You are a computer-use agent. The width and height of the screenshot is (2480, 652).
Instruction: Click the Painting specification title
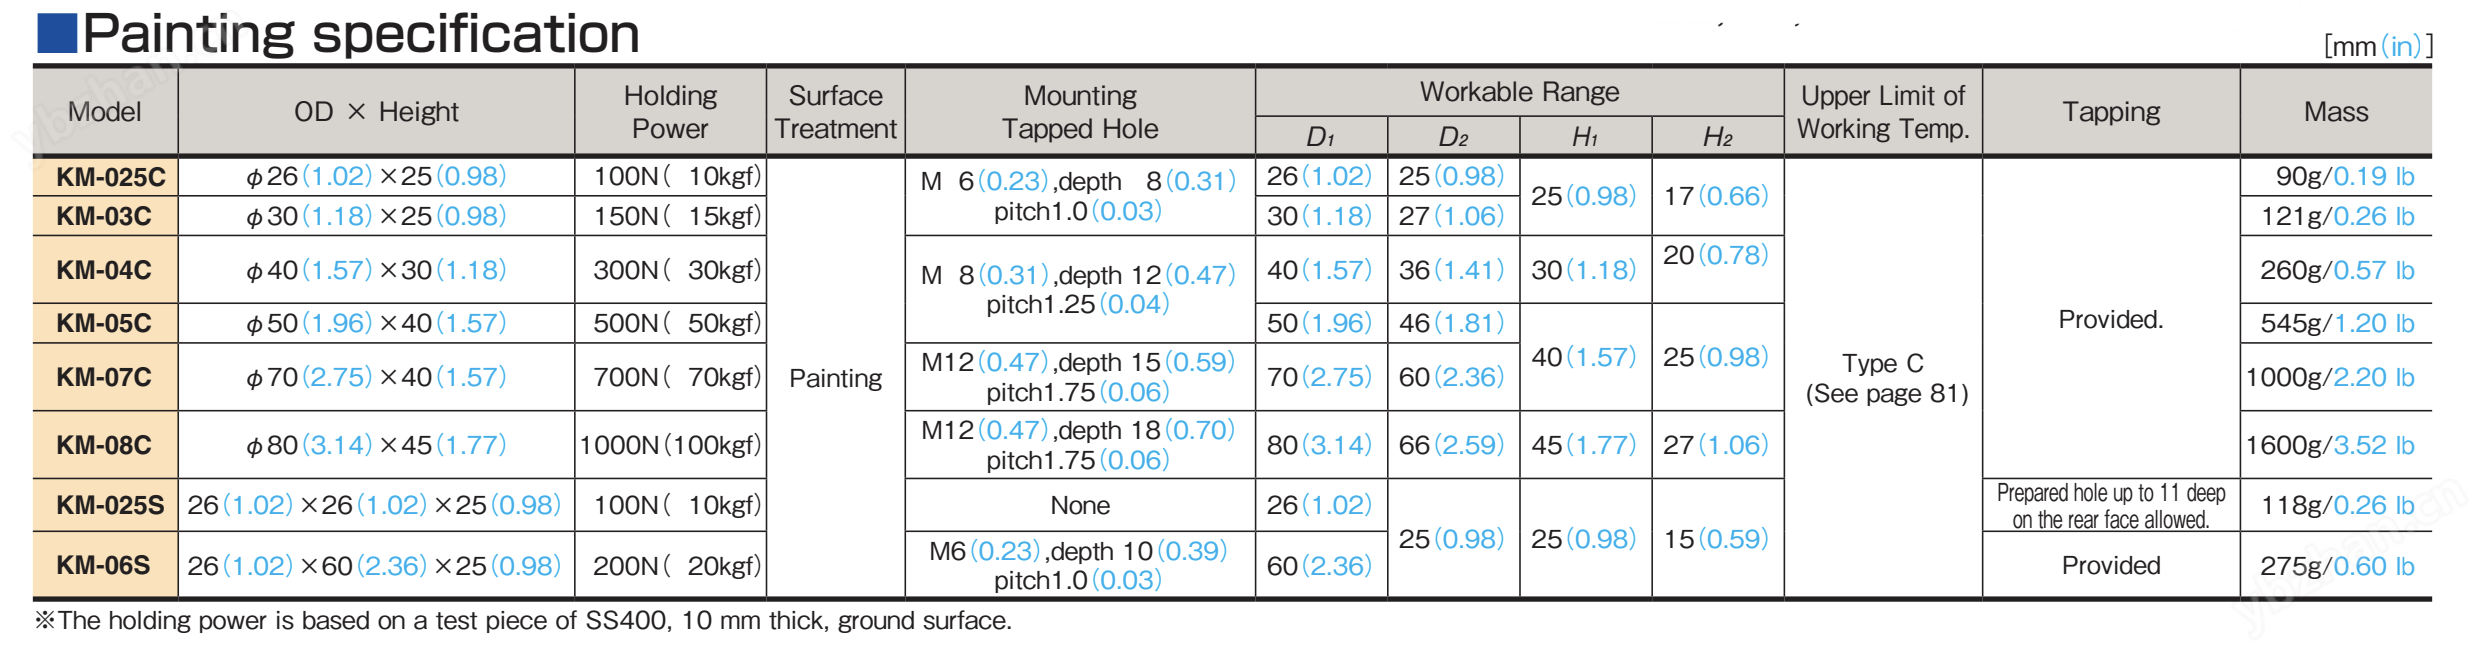(361, 34)
